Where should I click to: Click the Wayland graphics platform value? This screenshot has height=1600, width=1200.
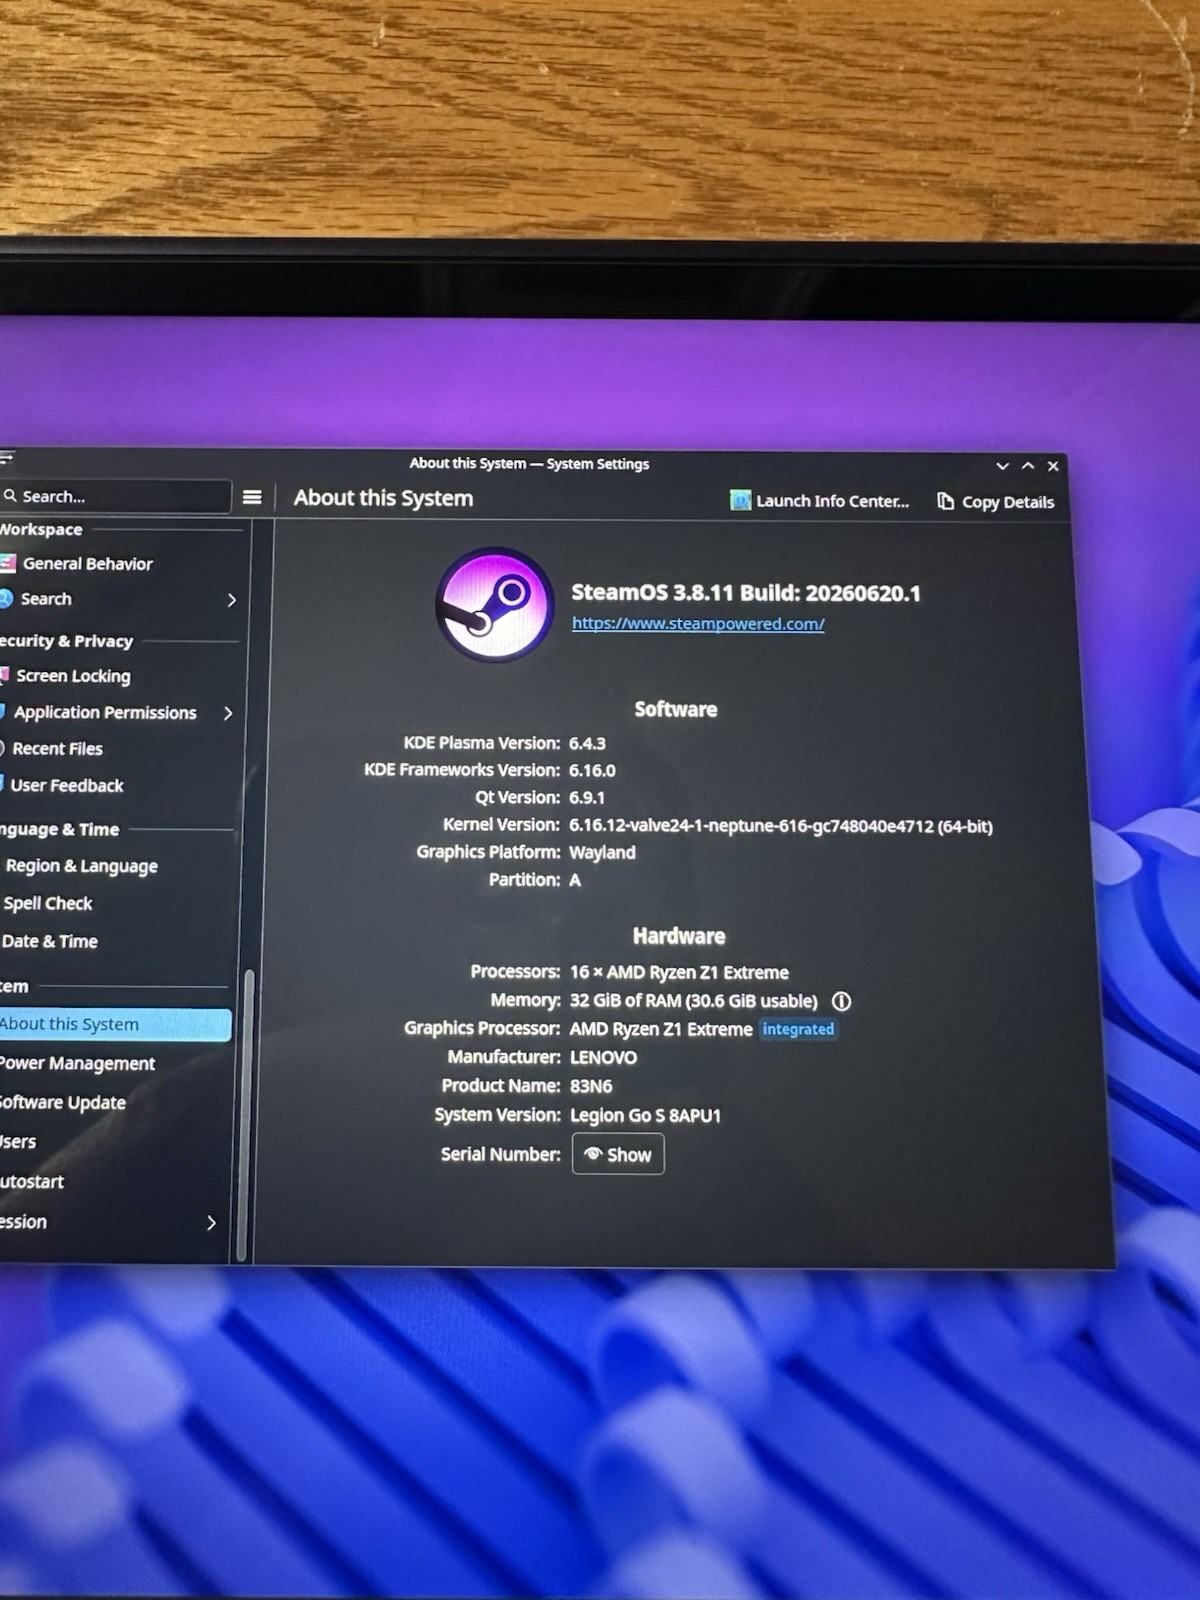[602, 852]
